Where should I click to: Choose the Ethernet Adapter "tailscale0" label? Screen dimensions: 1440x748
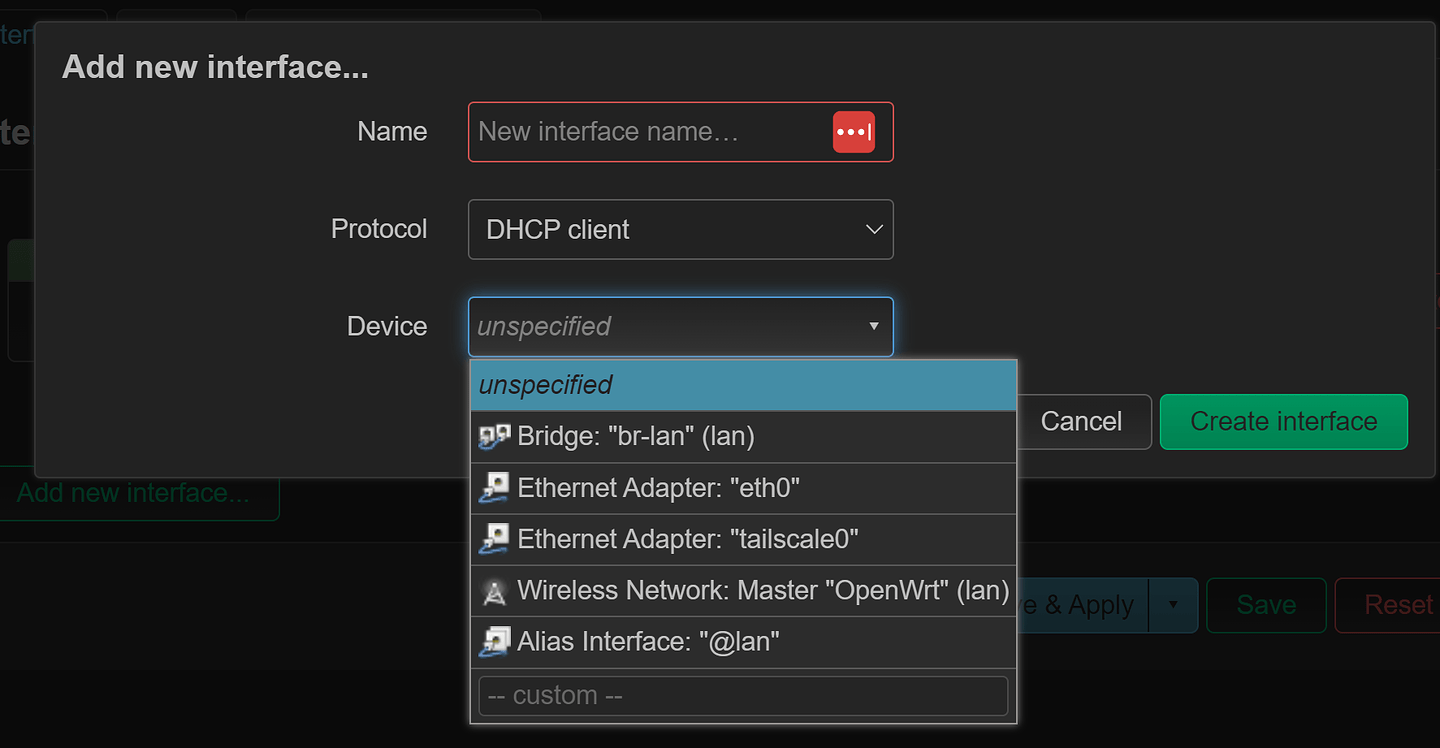pos(688,540)
